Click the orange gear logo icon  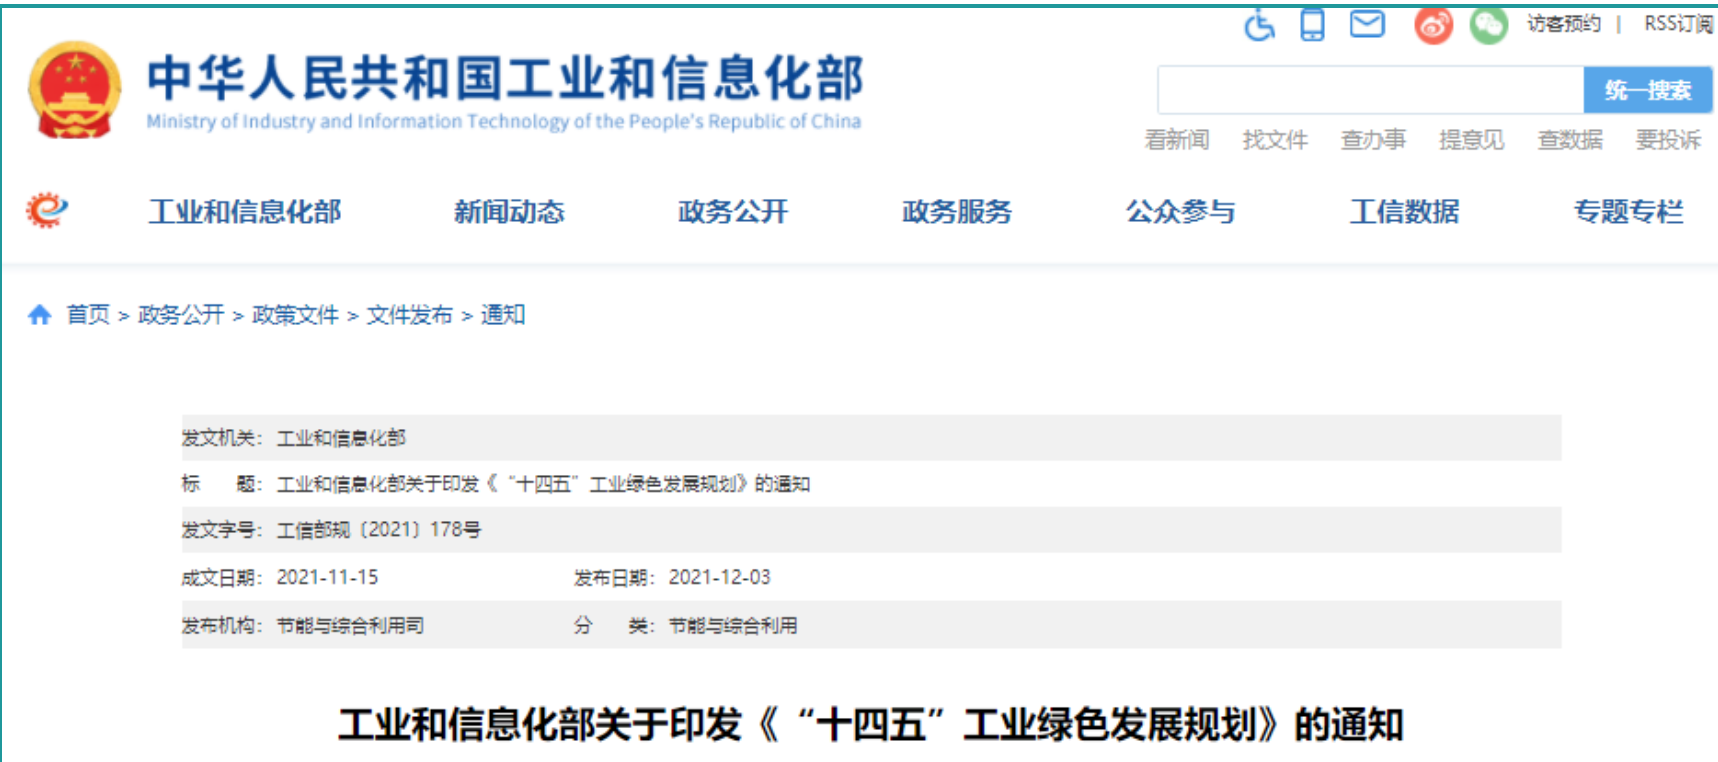46,210
